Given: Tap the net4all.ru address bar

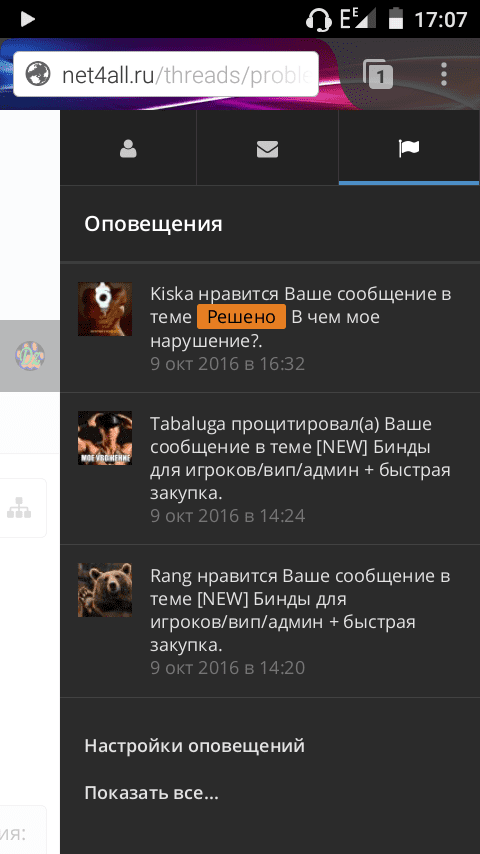Looking at the screenshot, I should click(166, 74).
